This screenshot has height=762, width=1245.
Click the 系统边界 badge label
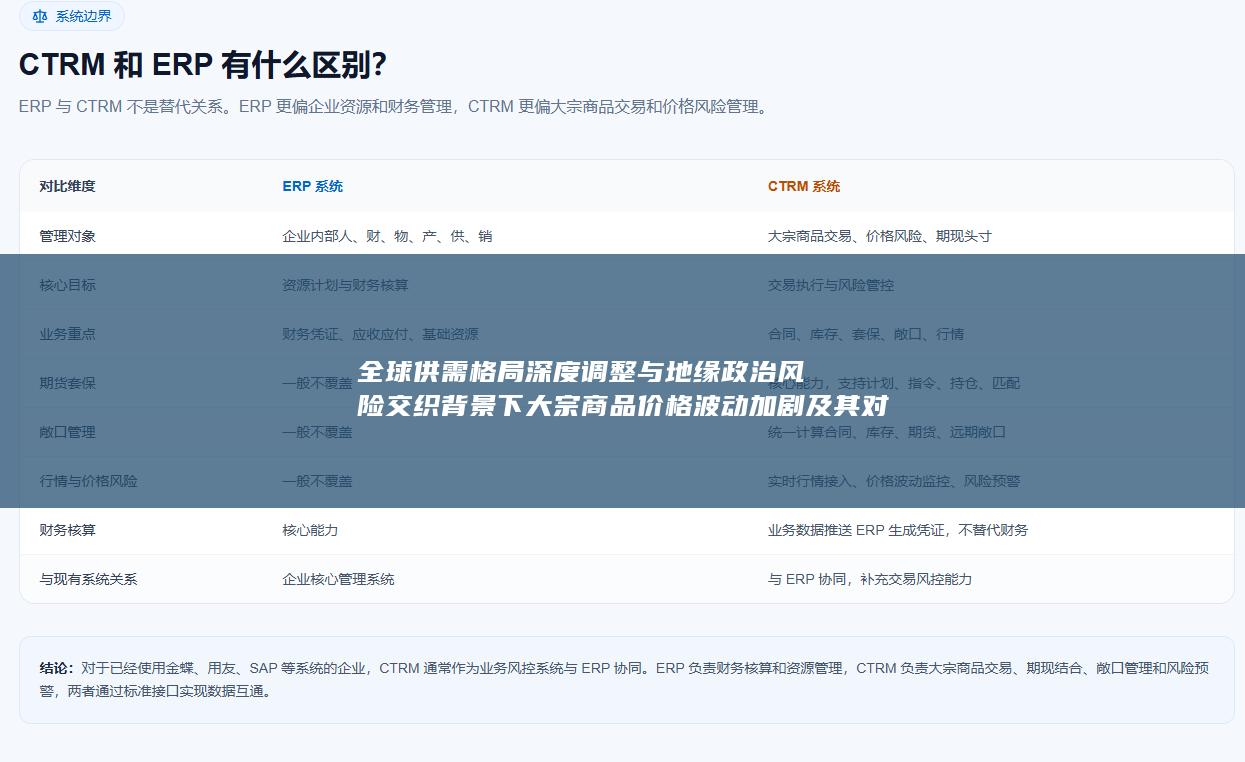tap(84, 16)
